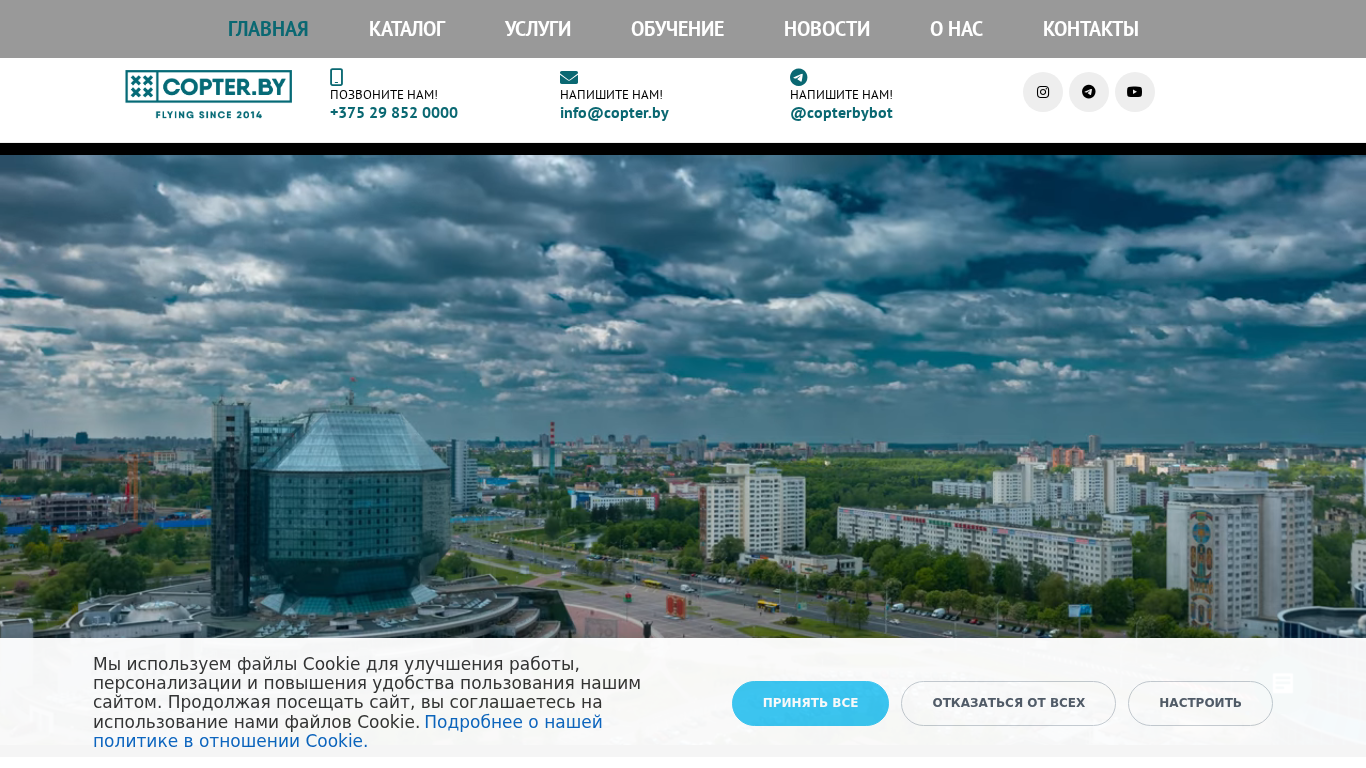This screenshot has width=1366, height=768.
Task: Accept cookies with ПРИНЯТЬ ВСЕ
Action: click(x=810, y=703)
